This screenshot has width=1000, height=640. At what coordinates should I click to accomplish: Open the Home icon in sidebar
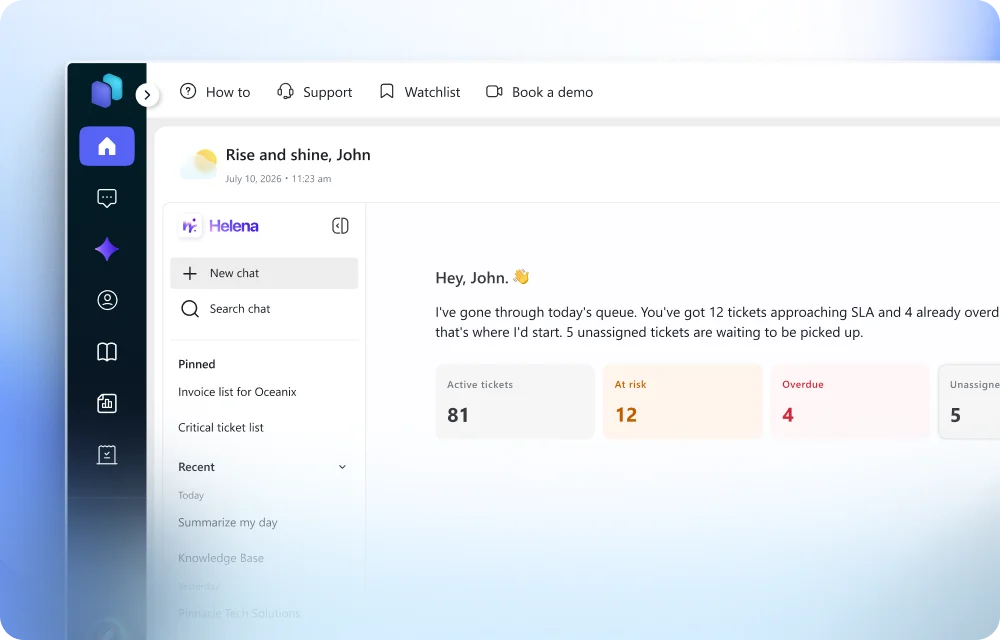pos(107,146)
